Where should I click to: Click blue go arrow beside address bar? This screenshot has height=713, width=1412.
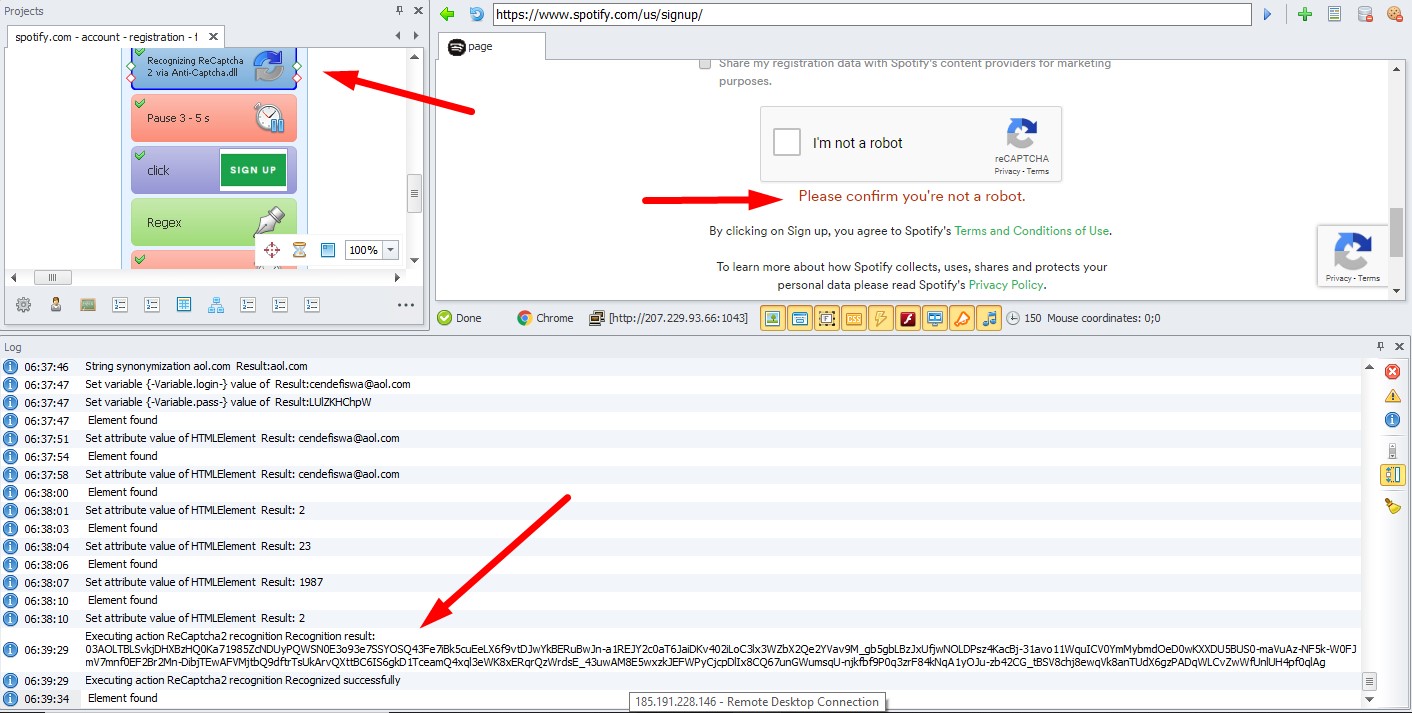(1268, 14)
